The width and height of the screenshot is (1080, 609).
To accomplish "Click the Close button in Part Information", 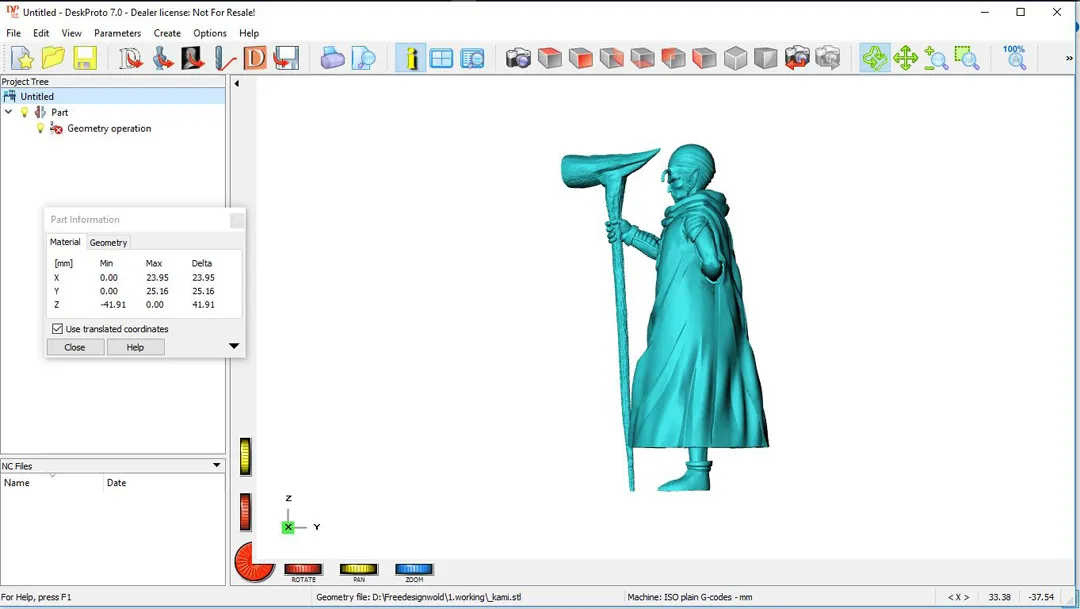I will tap(75, 347).
